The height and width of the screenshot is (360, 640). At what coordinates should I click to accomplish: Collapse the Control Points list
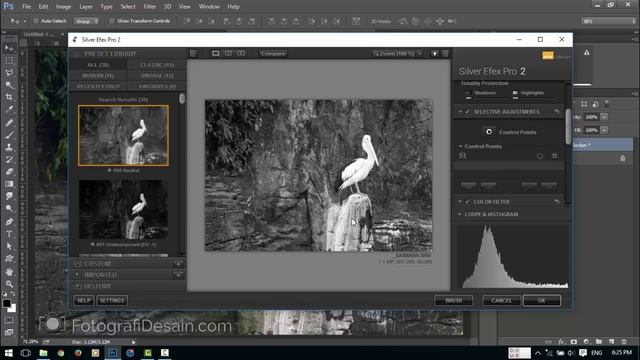(x=460, y=146)
